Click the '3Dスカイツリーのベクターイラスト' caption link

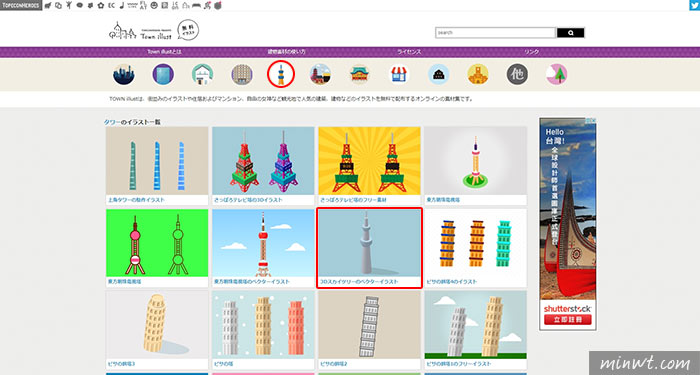click(359, 282)
